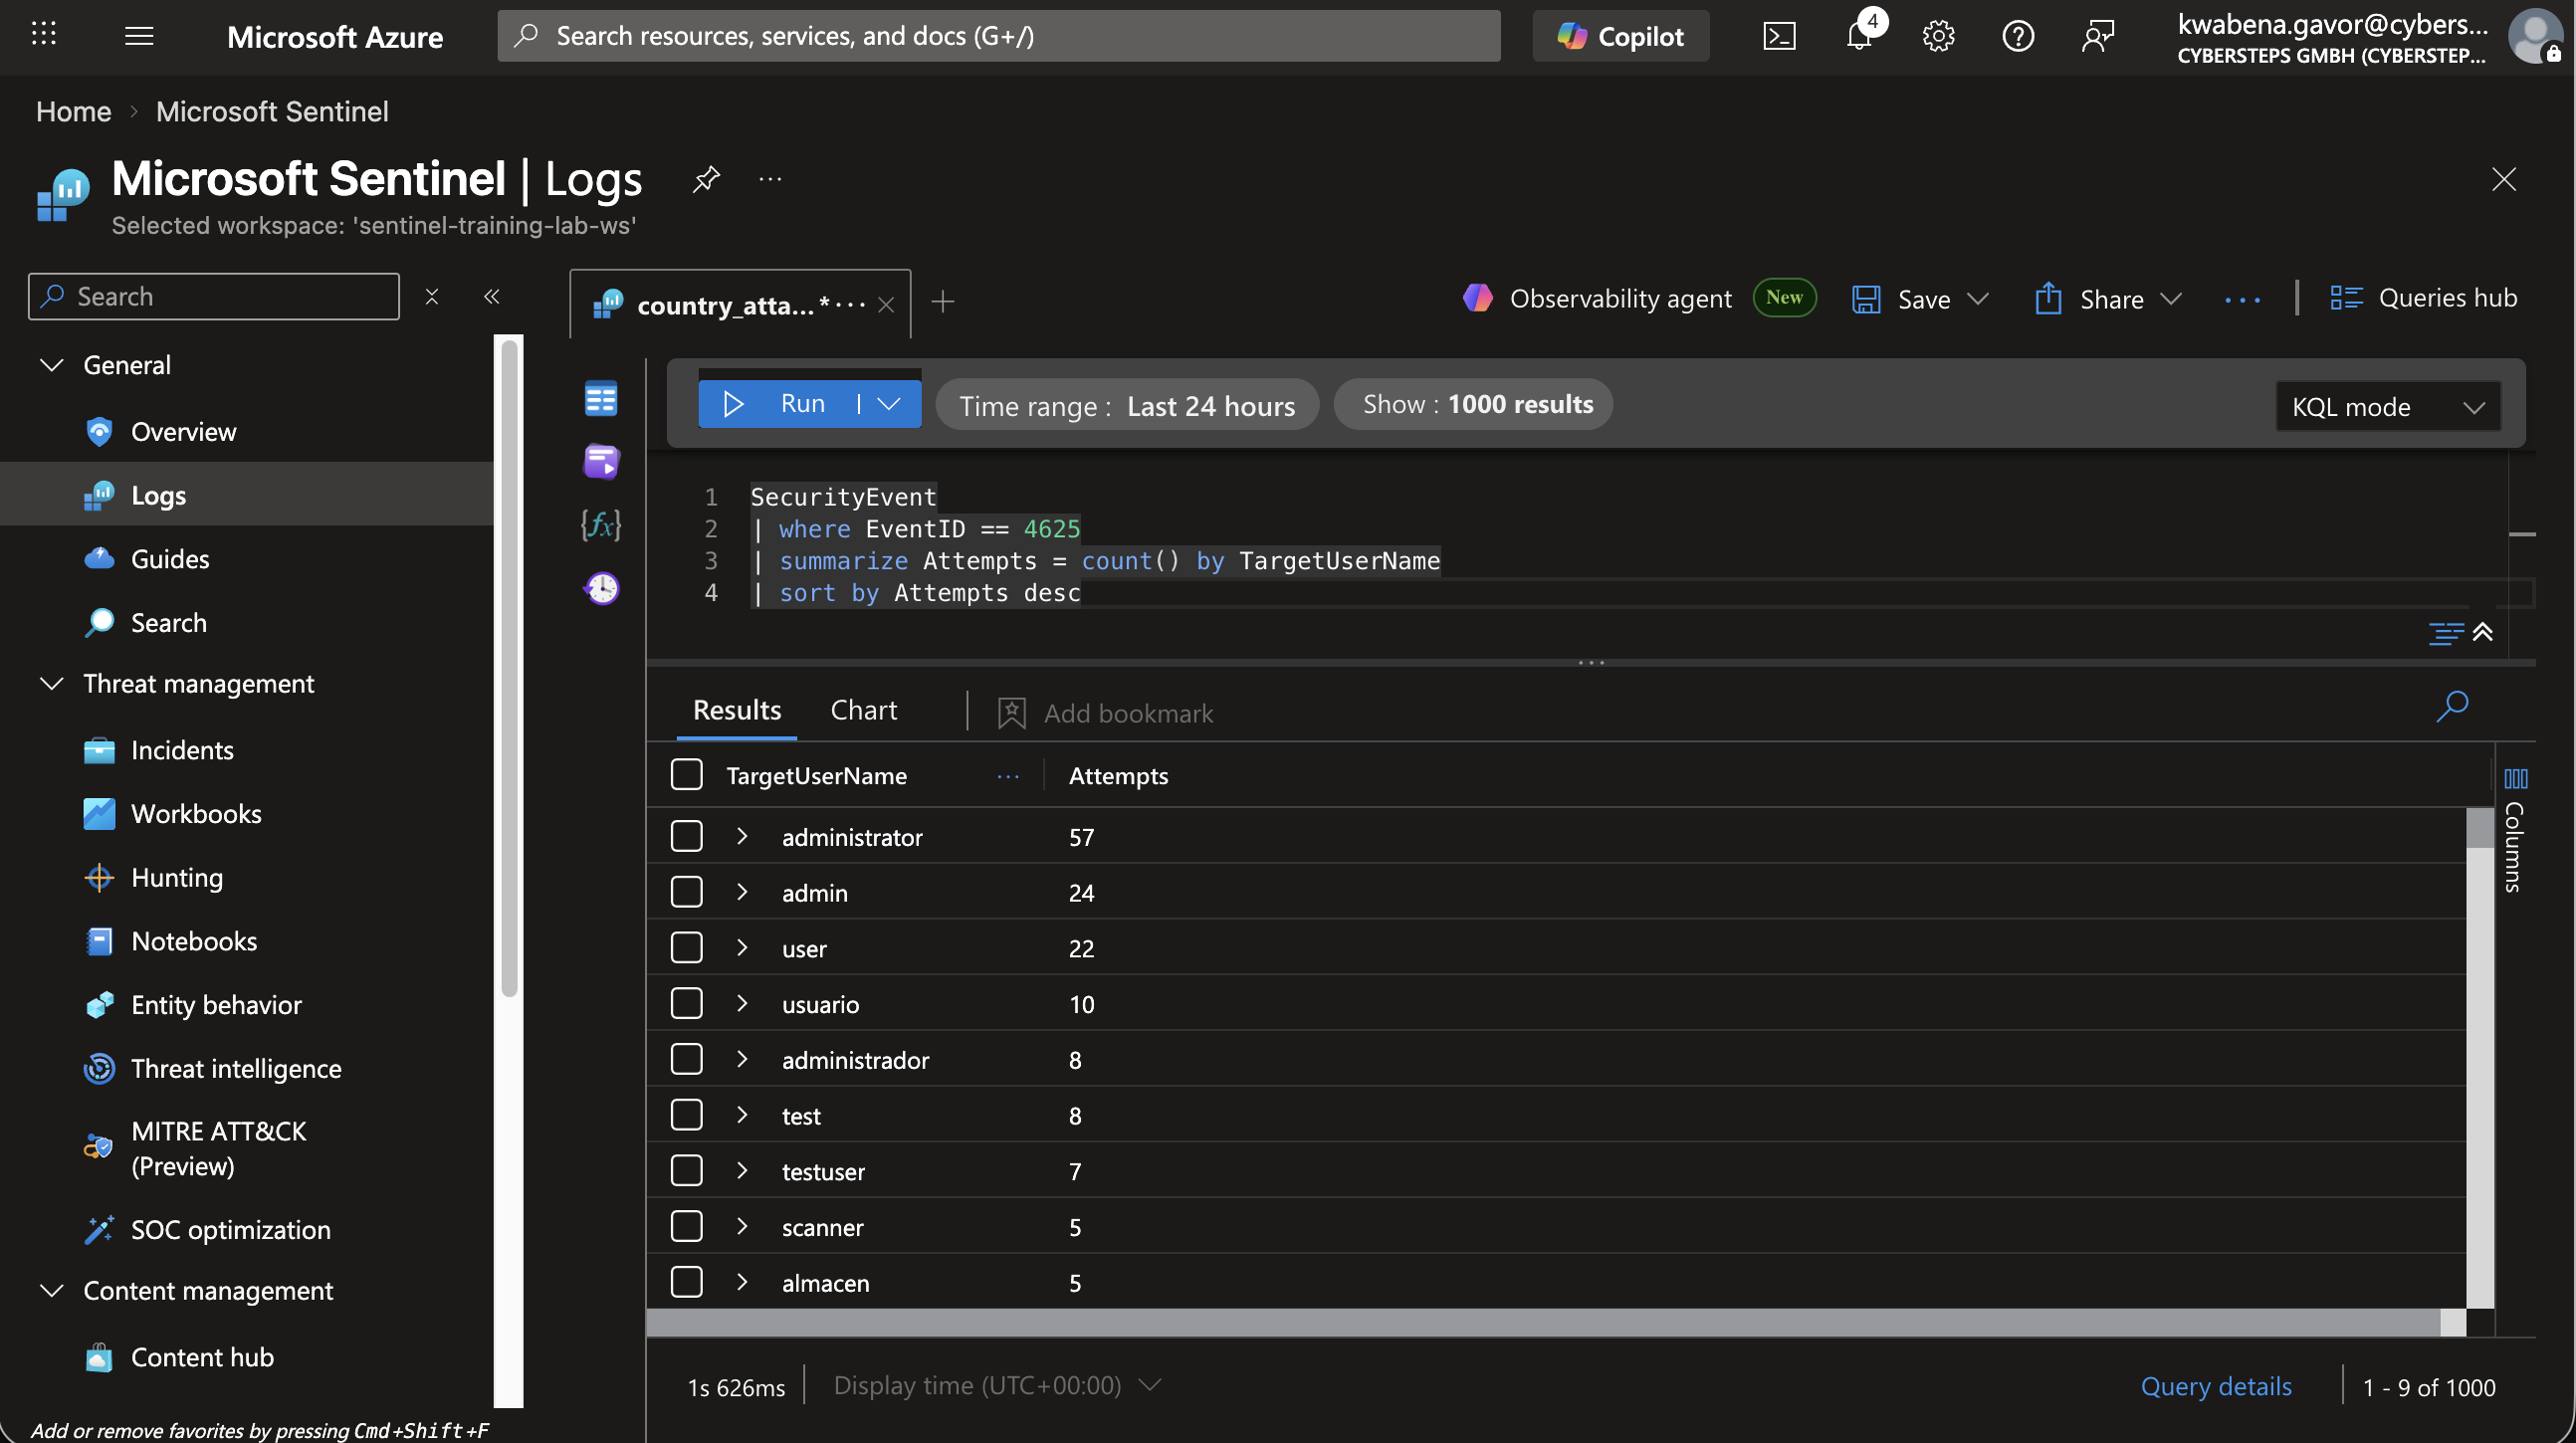Select all rows with header checkbox
The width and height of the screenshot is (2576, 1443).
point(686,775)
